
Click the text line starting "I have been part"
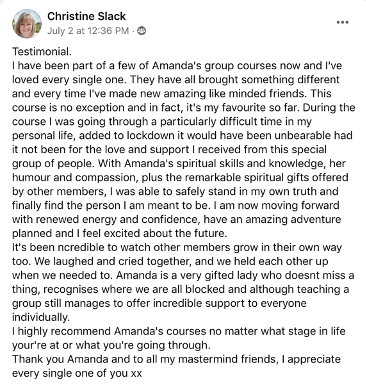[177, 66]
